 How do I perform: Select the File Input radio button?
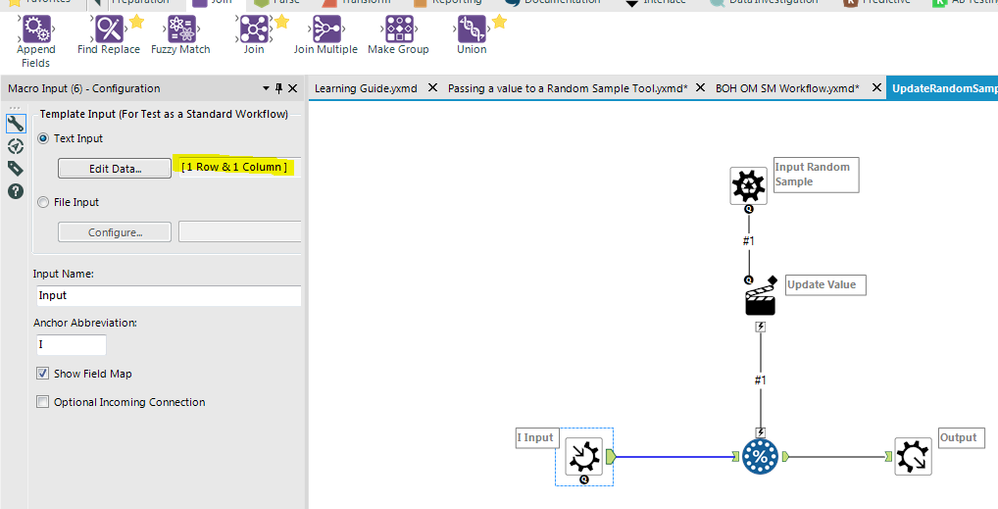point(43,202)
